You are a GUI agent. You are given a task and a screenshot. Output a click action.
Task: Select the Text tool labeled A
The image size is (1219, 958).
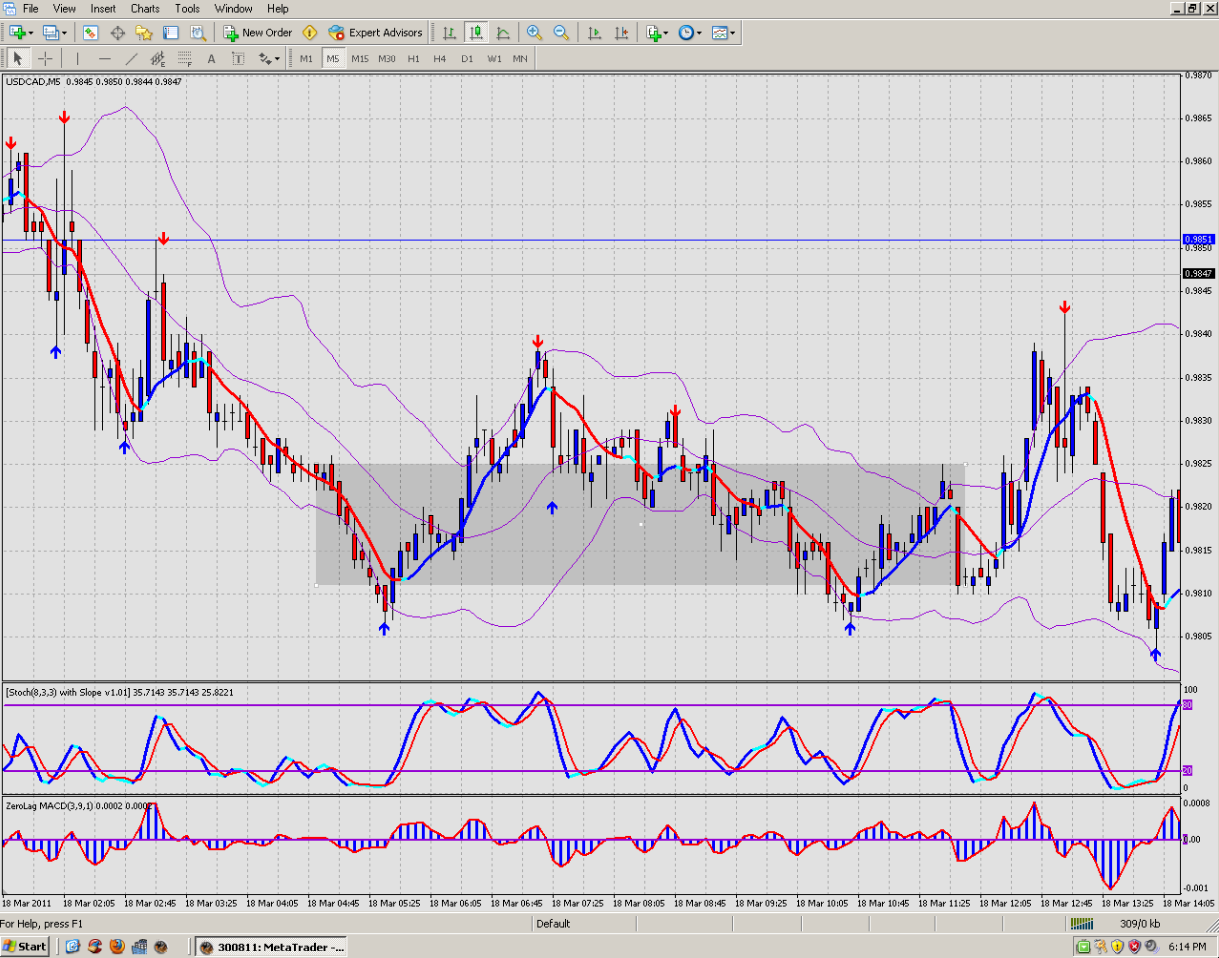(x=211, y=58)
